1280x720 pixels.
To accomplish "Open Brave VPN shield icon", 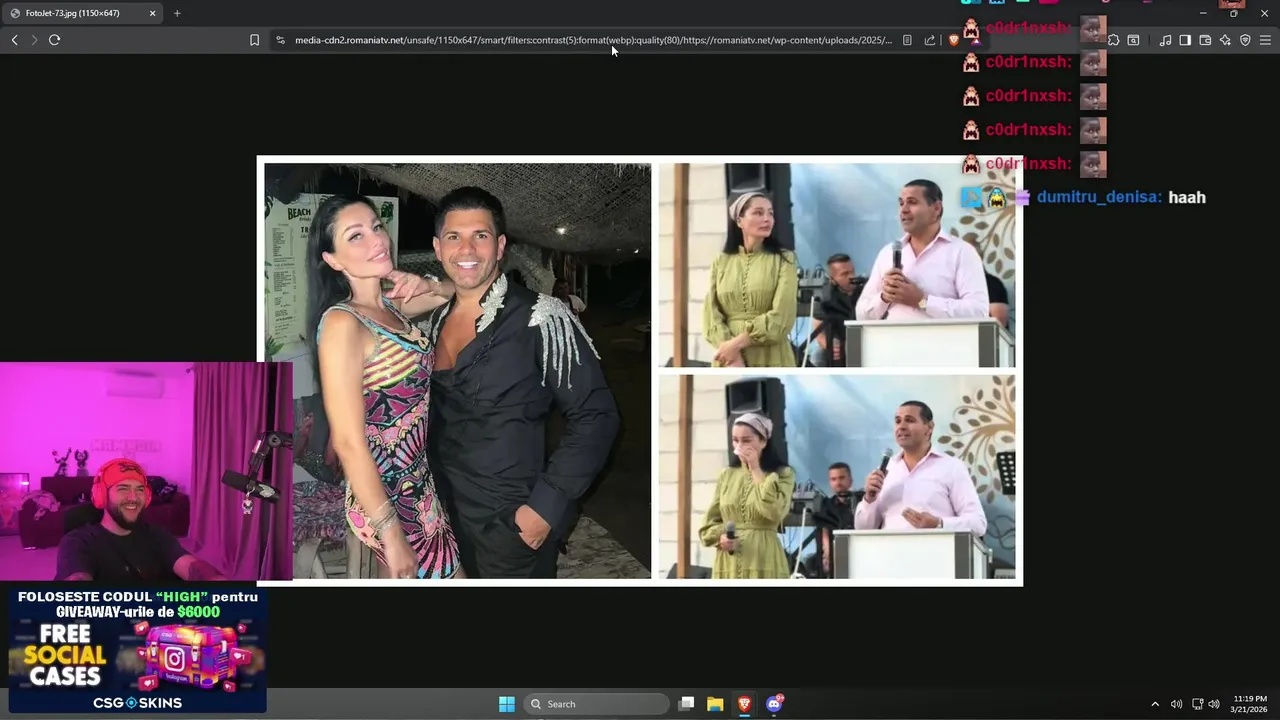I will click(x=1245, y=40).
